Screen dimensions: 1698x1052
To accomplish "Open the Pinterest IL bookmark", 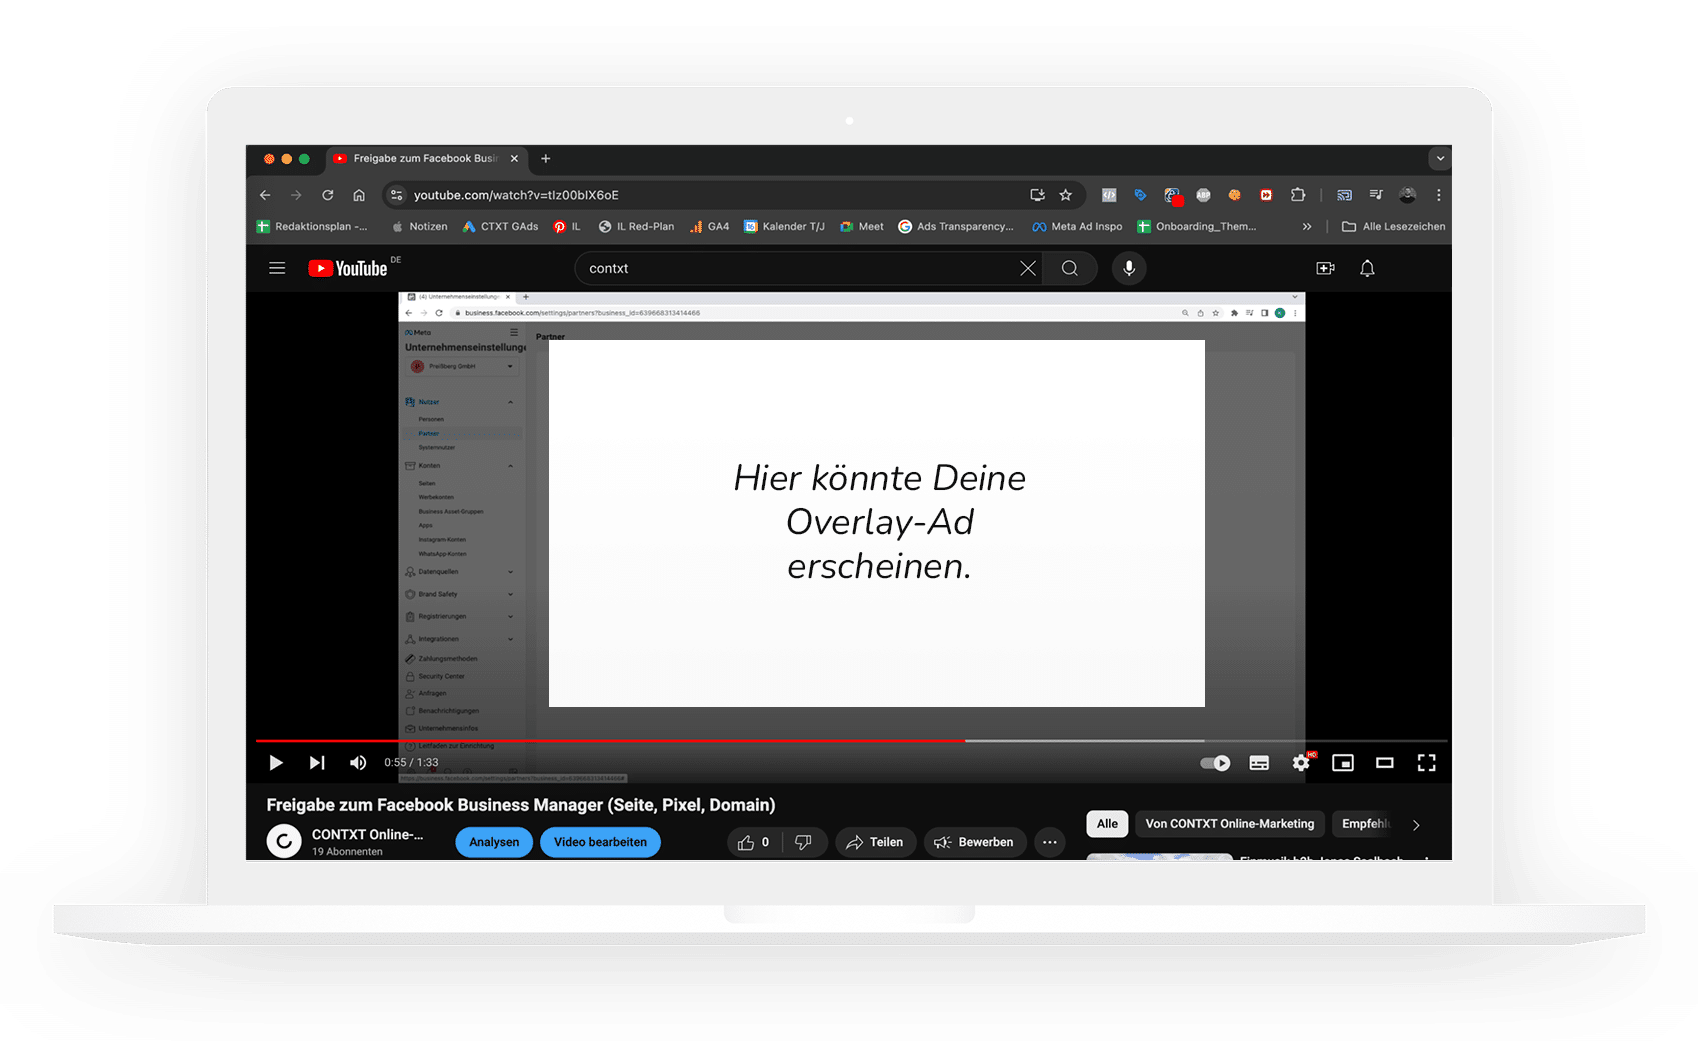I will [567, 226].
